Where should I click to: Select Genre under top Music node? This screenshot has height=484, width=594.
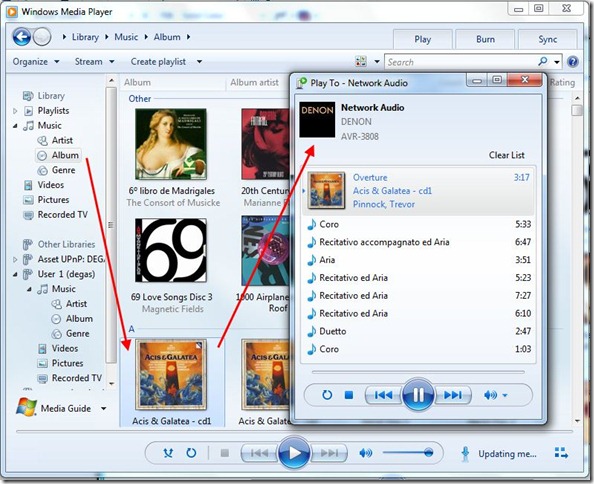pos(56,170)
